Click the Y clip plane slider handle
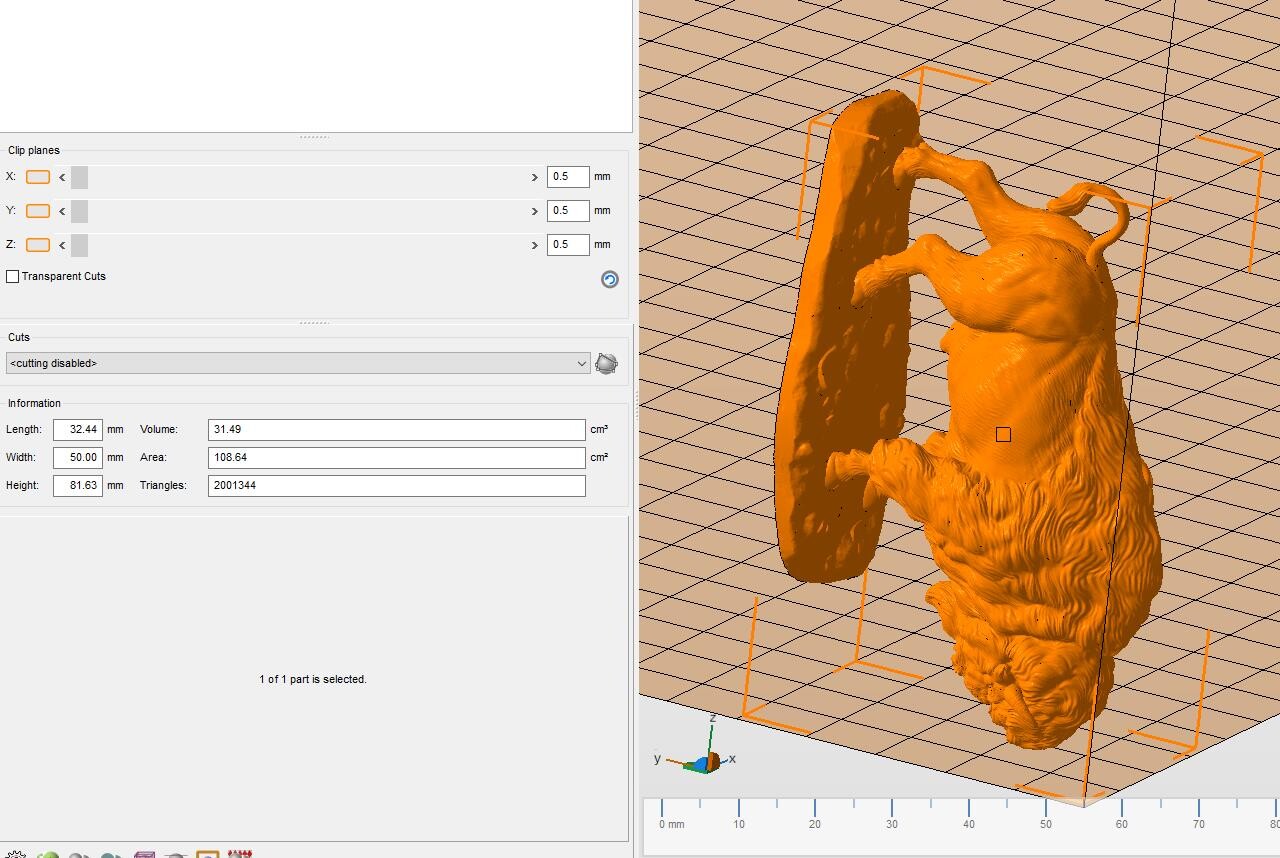The image size is (1280, 858). click(x=80, y=211)
